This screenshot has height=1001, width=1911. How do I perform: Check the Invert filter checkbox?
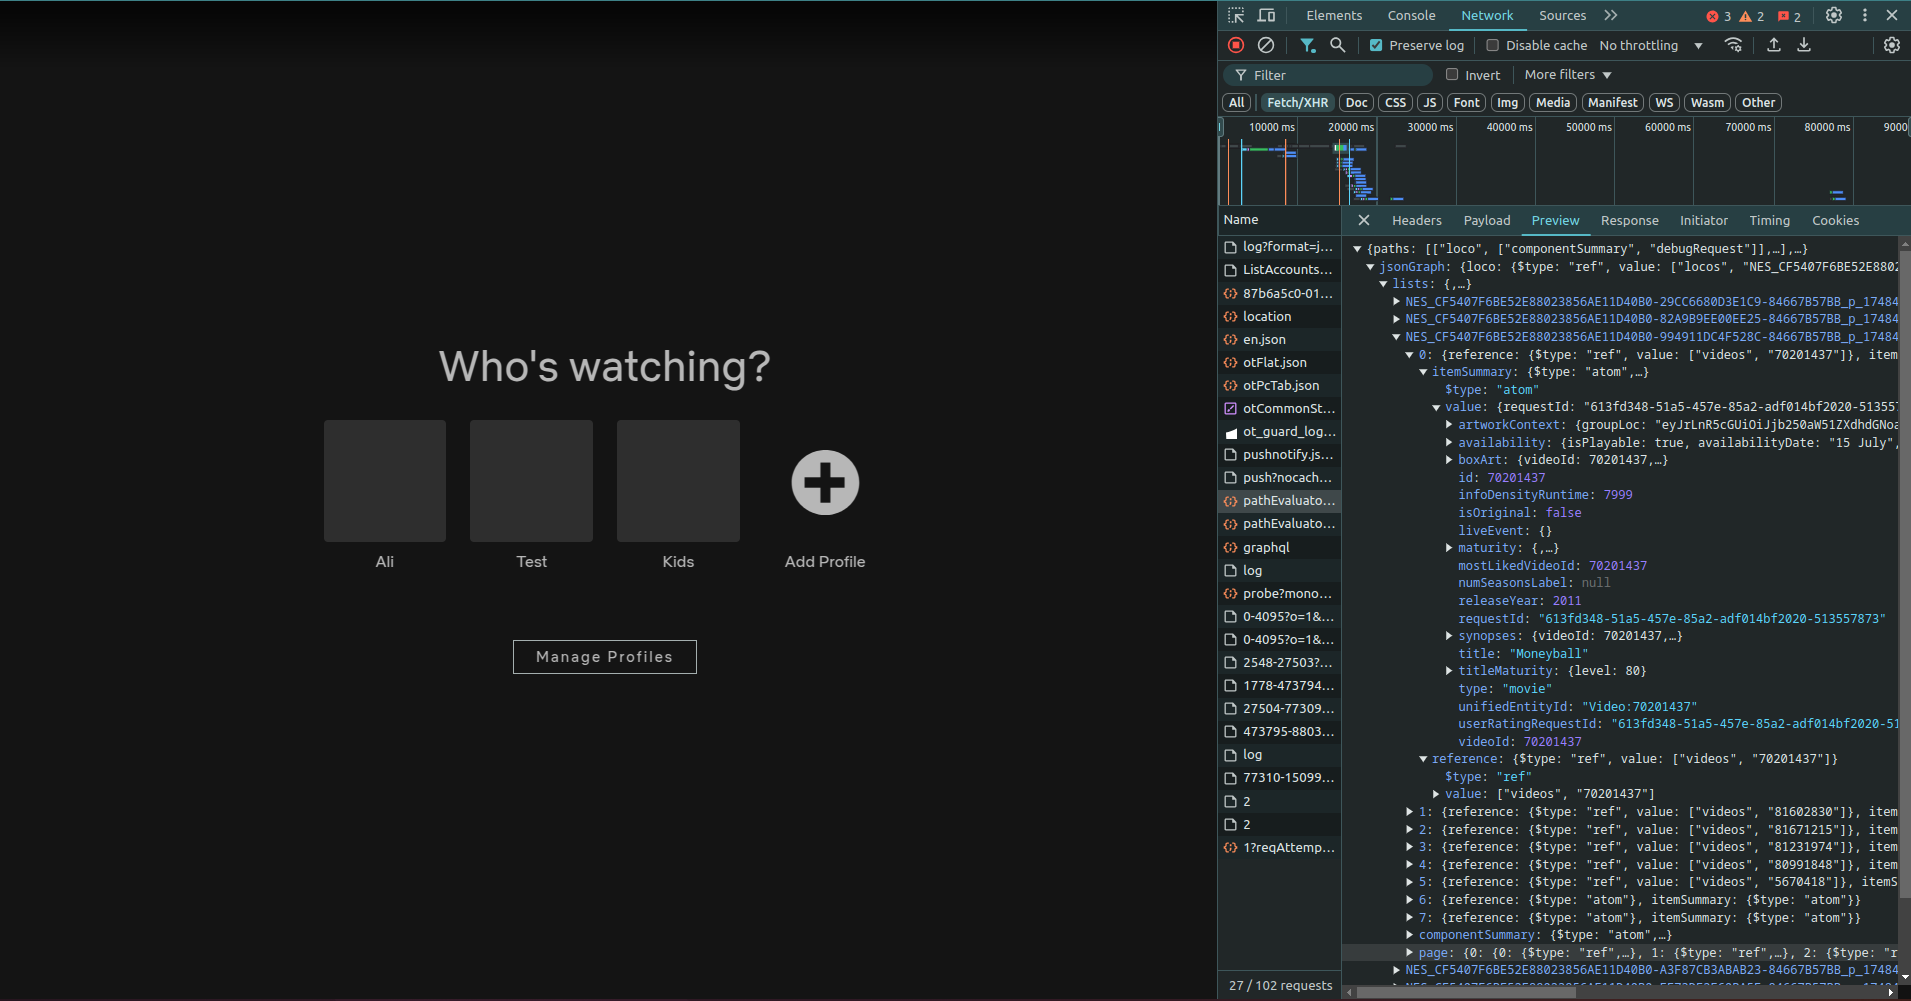1452,74
